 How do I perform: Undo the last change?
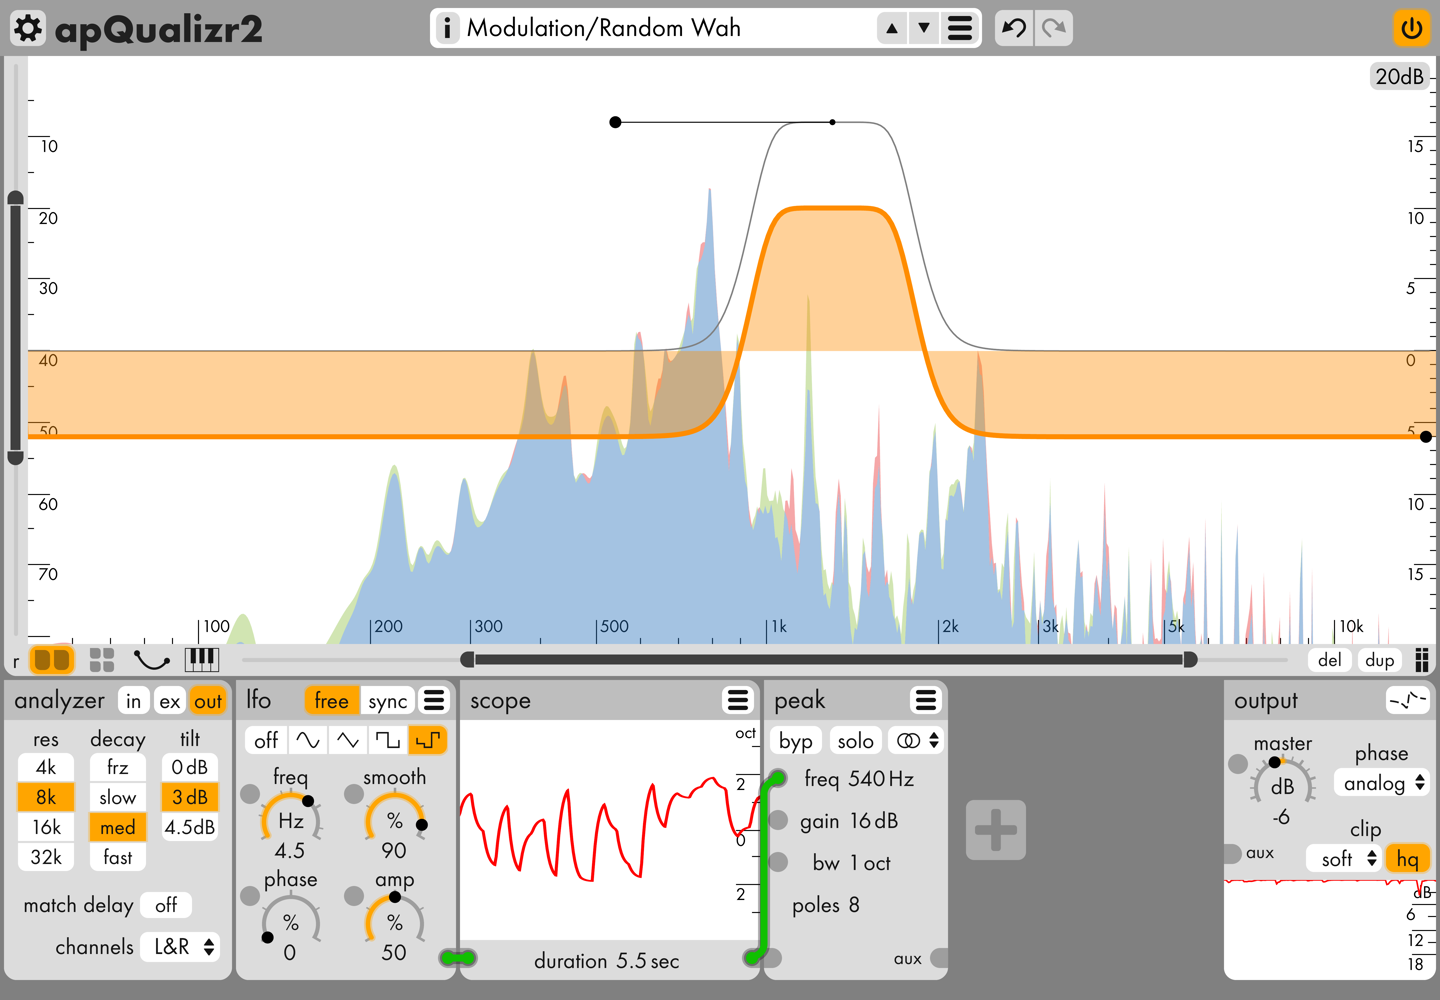click(1014, 28)
